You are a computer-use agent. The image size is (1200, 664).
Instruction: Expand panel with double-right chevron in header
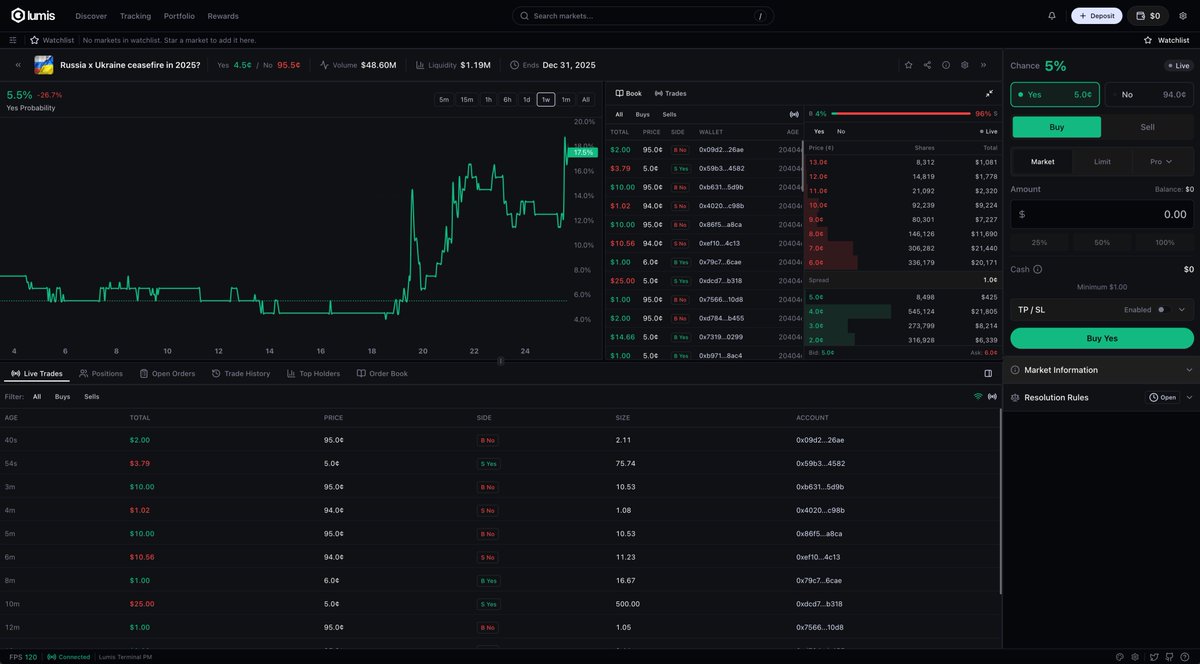pos(983,65)
